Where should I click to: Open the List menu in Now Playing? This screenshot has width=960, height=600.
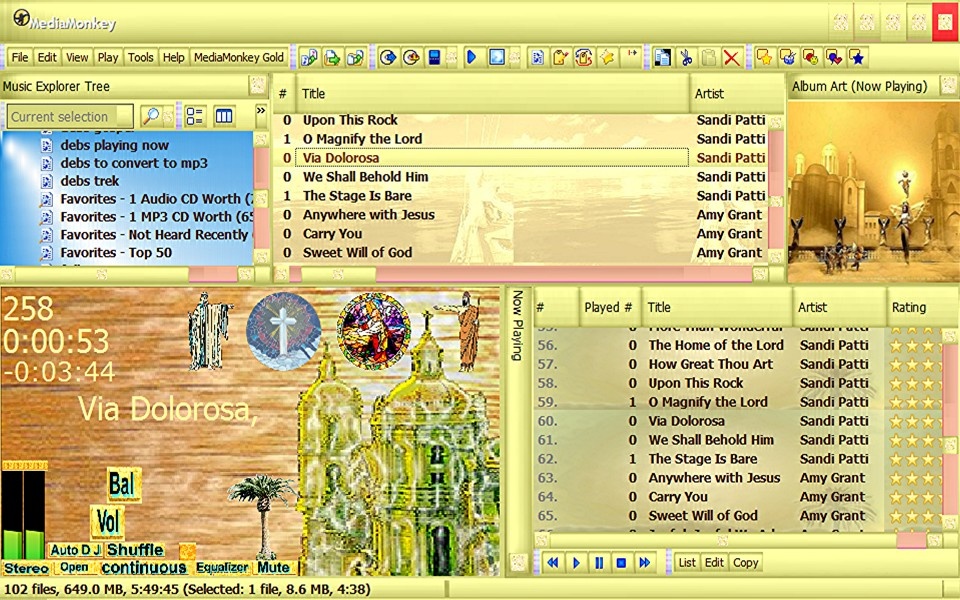687,563
